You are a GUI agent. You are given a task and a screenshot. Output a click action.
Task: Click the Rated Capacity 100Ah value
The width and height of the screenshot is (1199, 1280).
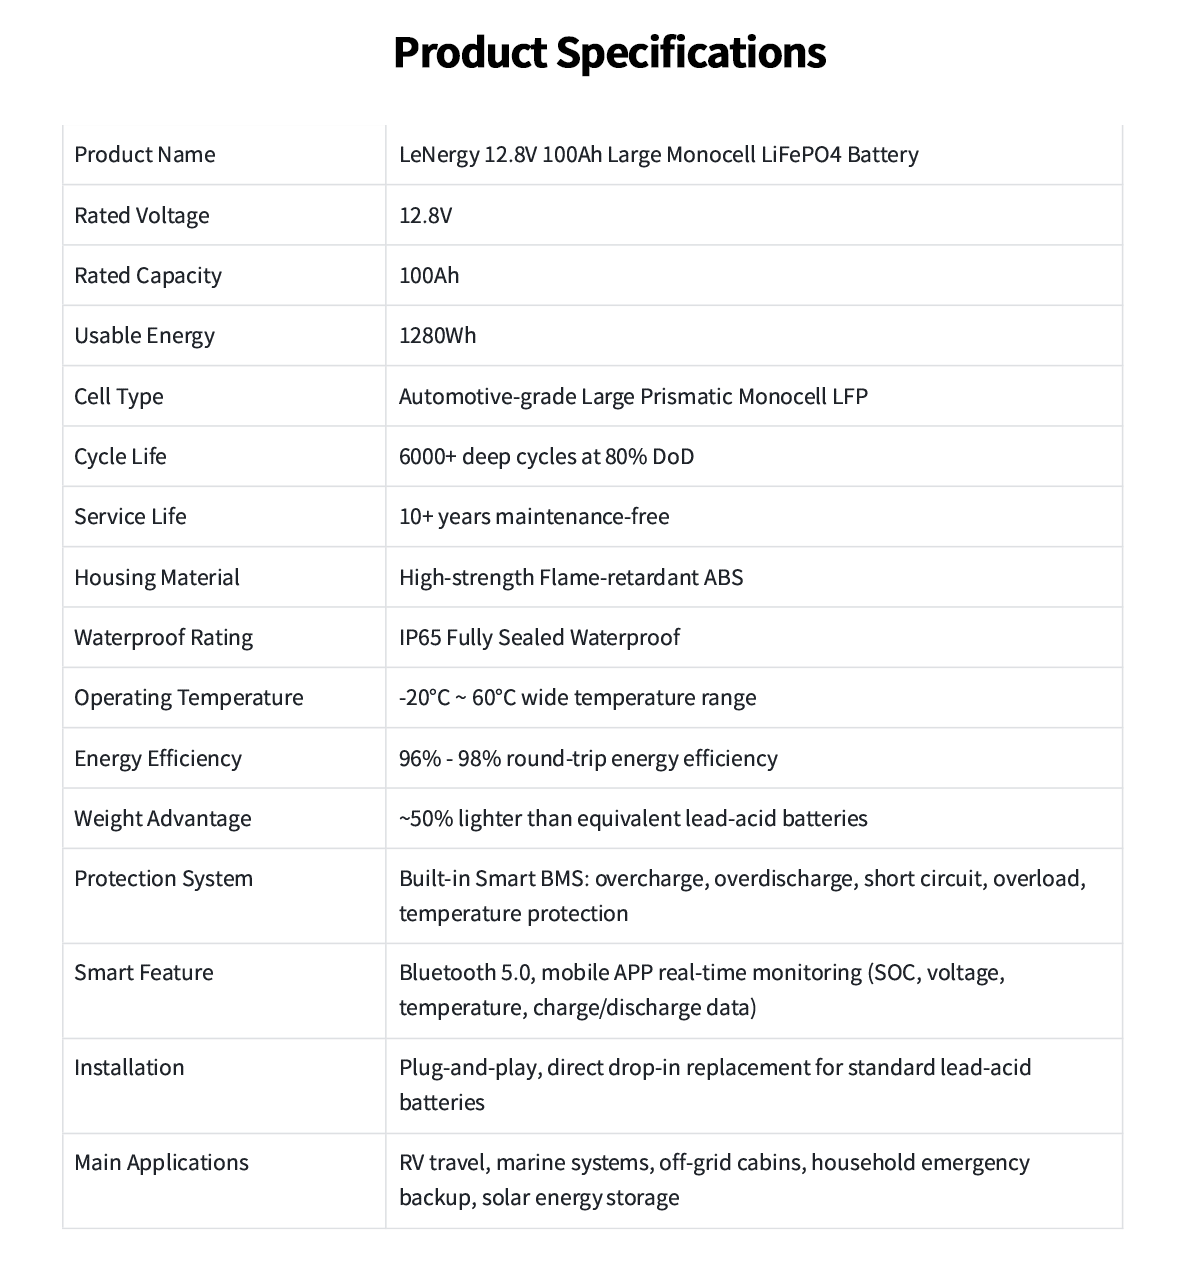(x=429, y=275)
